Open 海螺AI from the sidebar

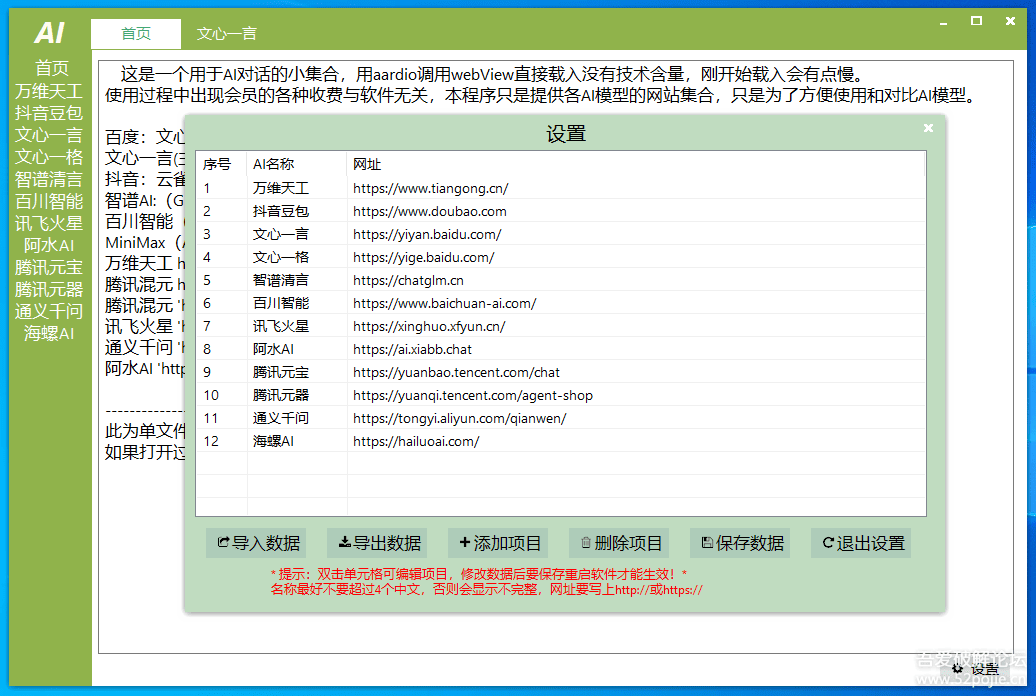click(x=48, y=333)
